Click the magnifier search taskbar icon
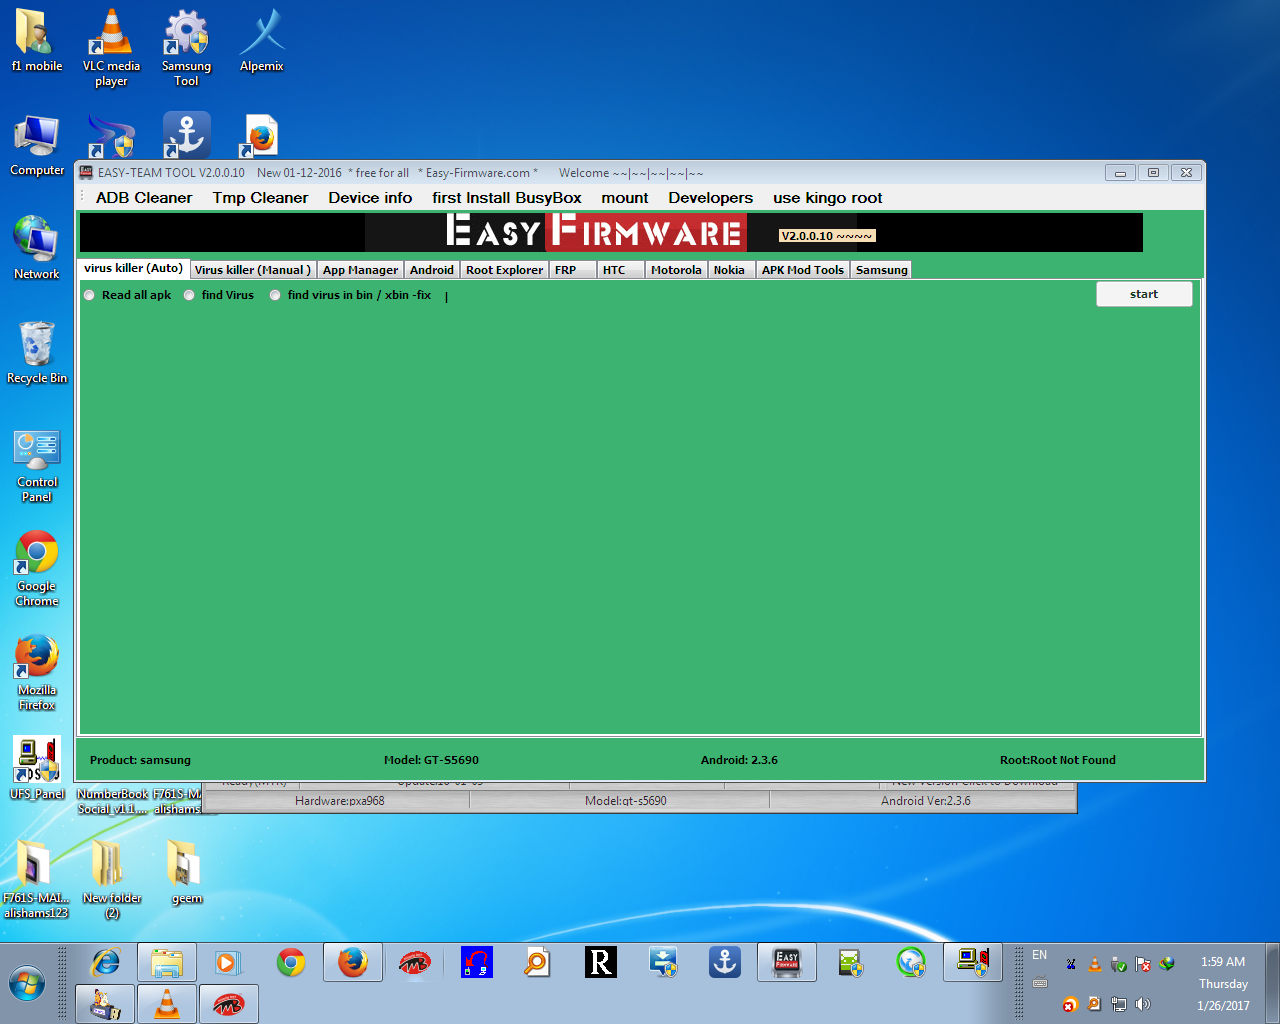Viewport: 1280px width, 1024px height. pyautogui.click(x=539, y=963)
